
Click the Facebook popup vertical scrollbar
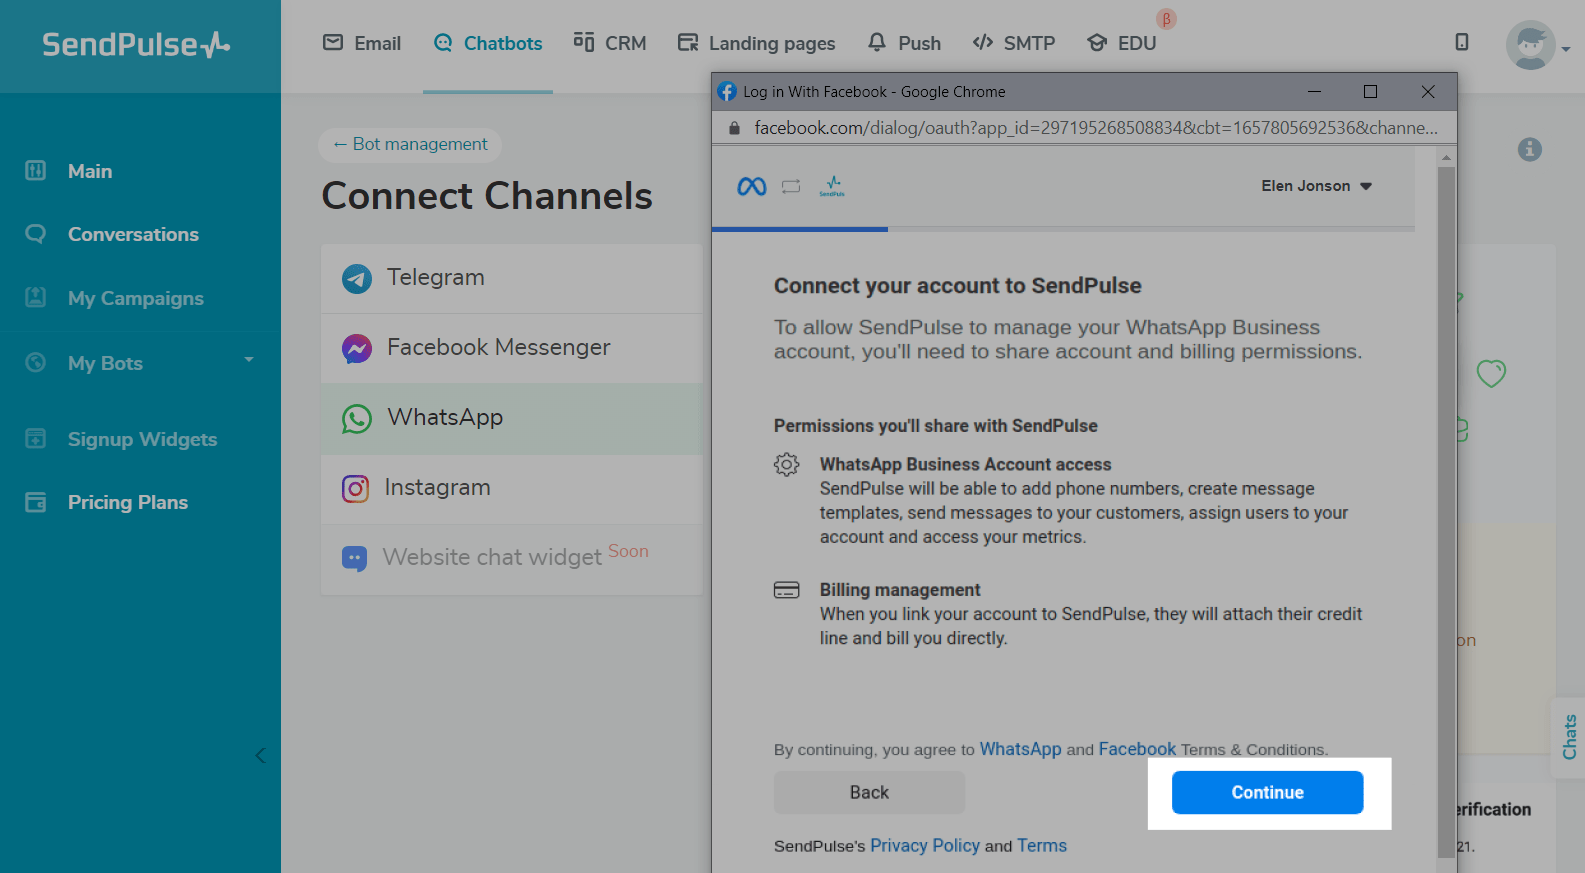click(x=1446, y=510)
